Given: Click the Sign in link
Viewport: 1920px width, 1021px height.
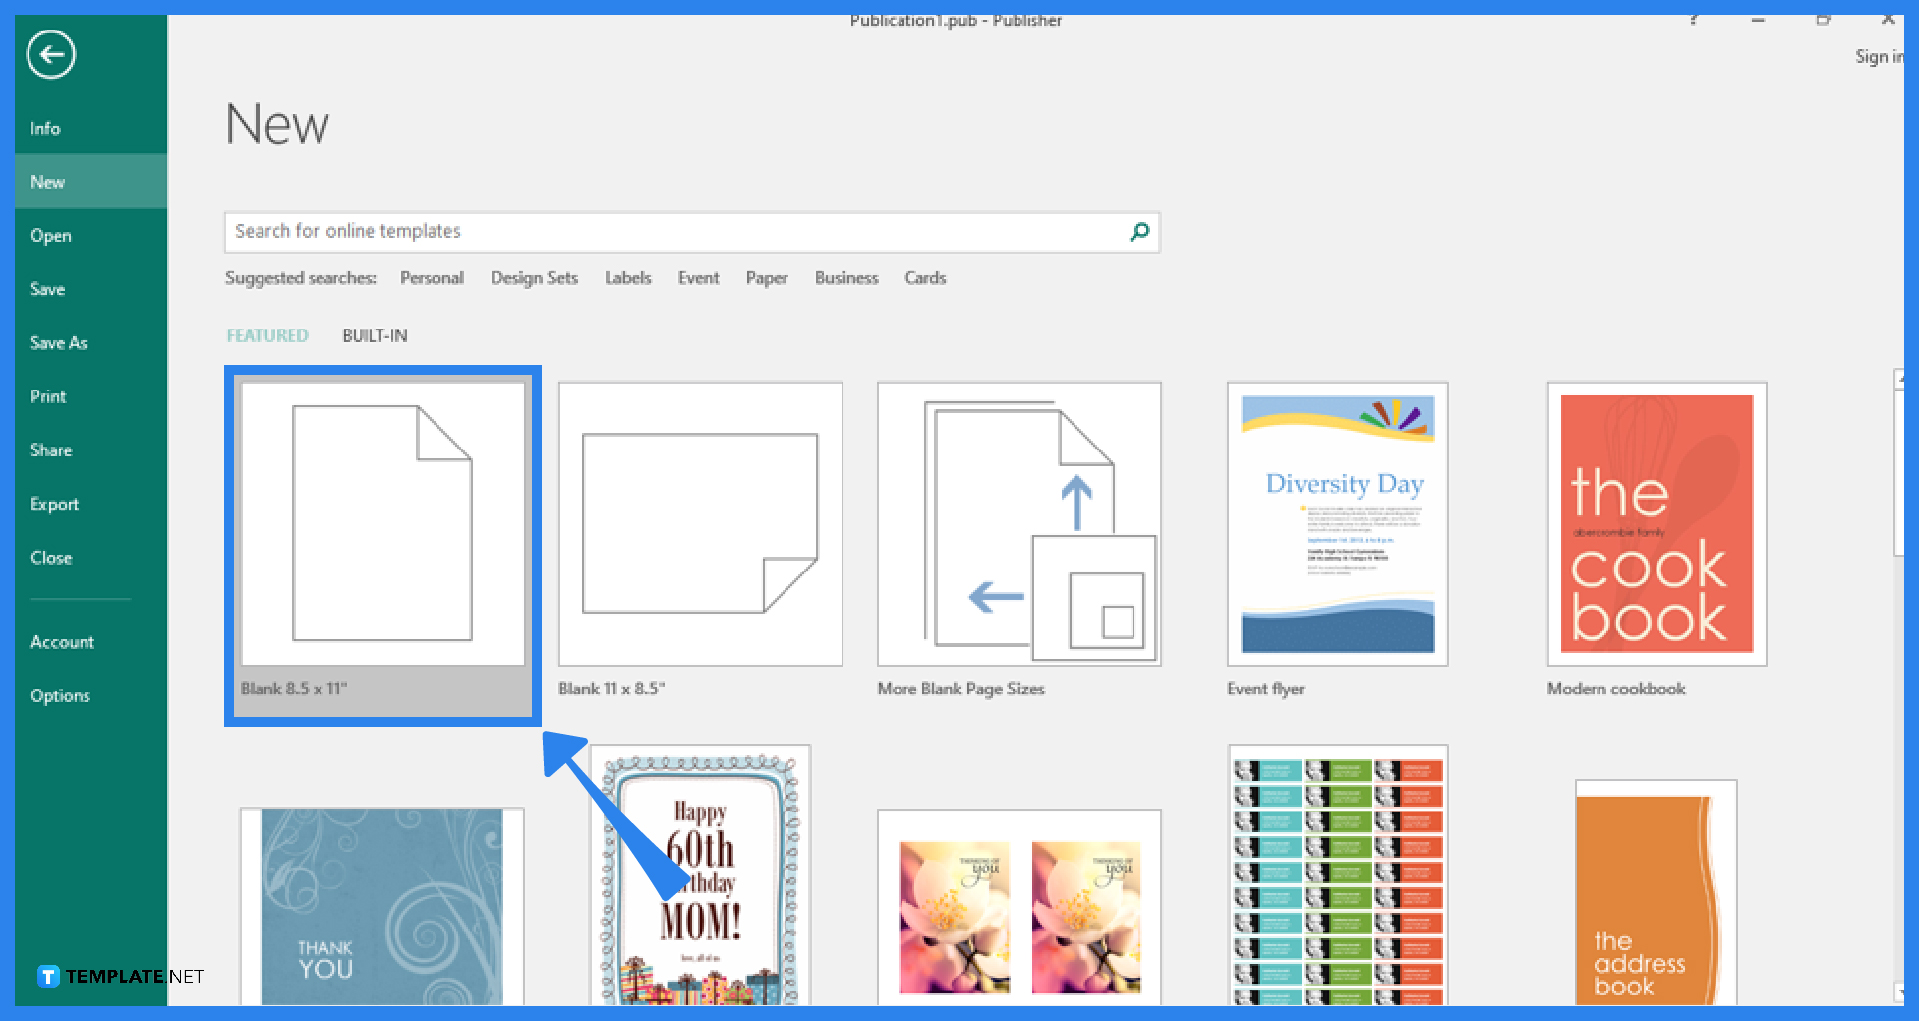Looking at the screenshot, I should [1878, 56].
